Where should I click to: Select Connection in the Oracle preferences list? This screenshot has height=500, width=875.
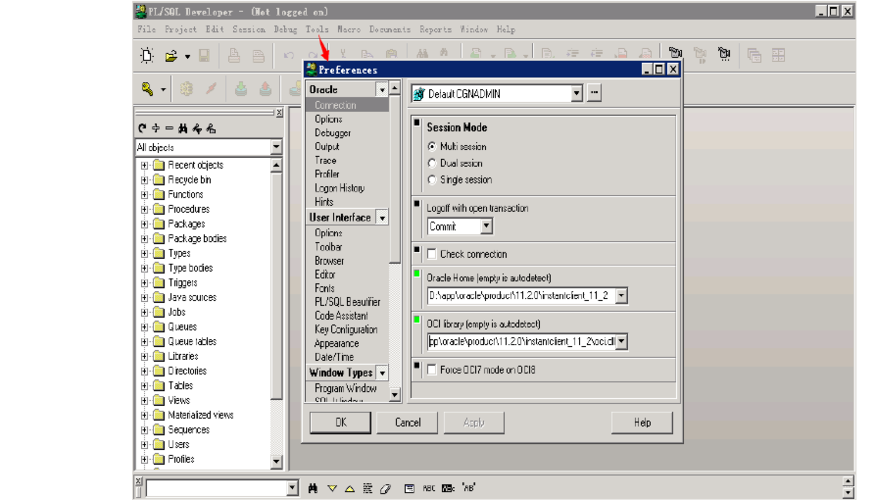click(347, 105)
